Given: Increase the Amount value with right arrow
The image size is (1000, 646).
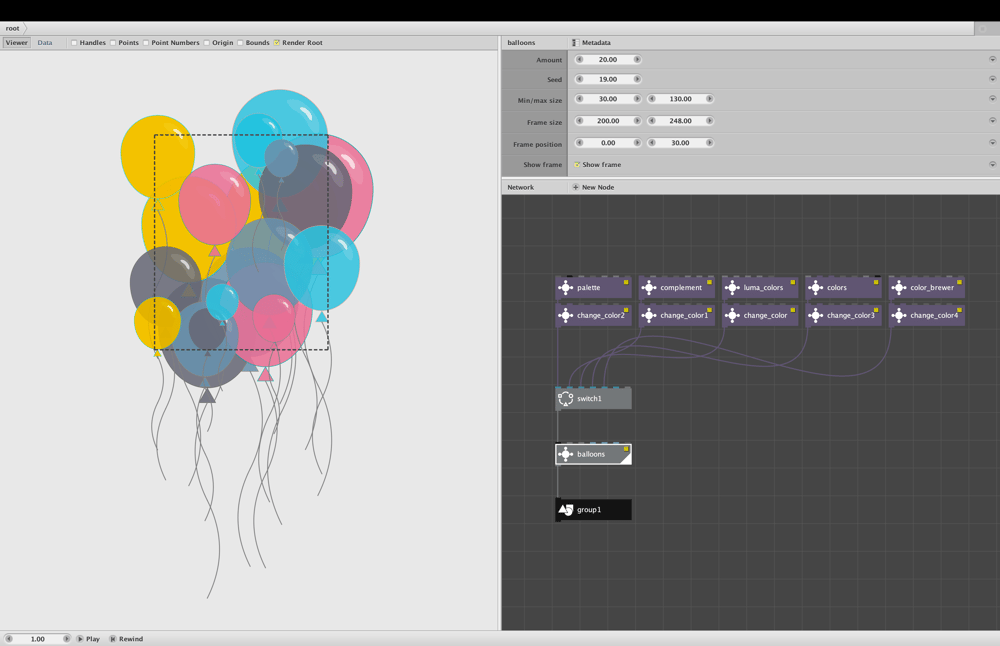Looking at the screenshot, I should (x=636, y=59).
